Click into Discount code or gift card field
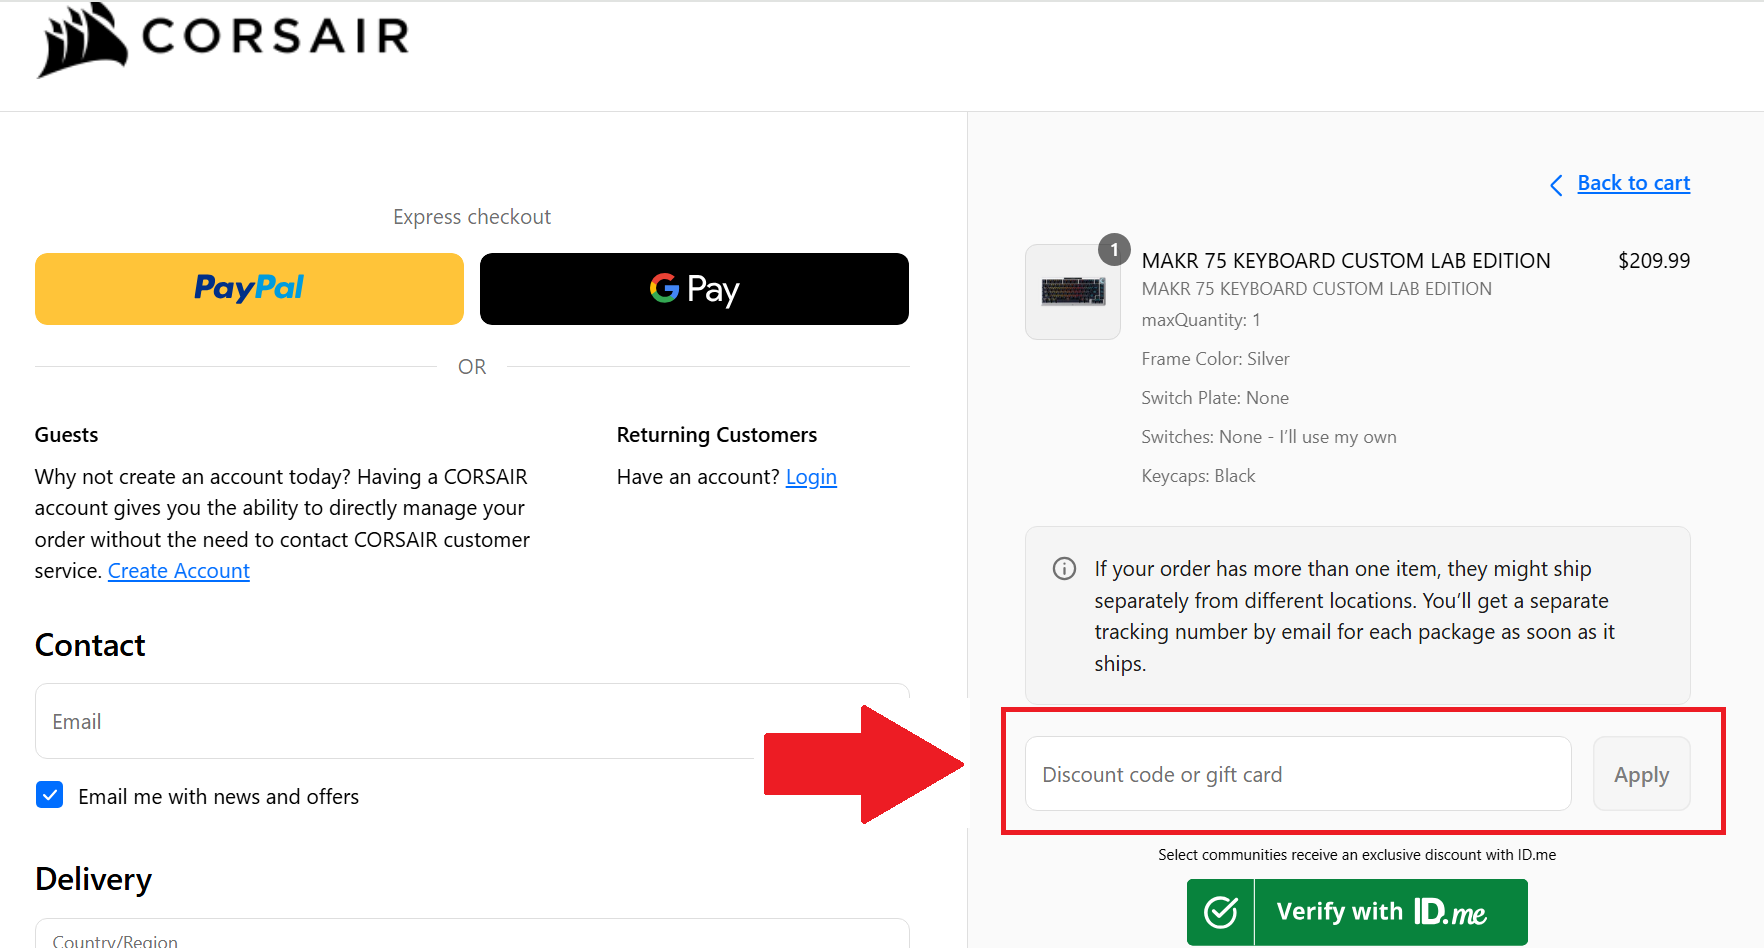The height and width of the screenshot is (948, 1764). tap(1297, 775)
